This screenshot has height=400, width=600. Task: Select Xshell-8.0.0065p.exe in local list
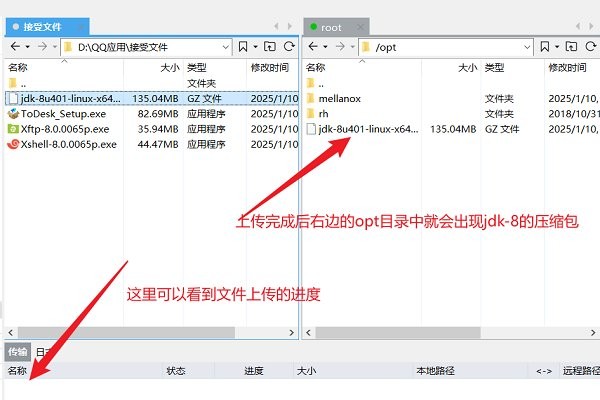click(x=152, y=144)
